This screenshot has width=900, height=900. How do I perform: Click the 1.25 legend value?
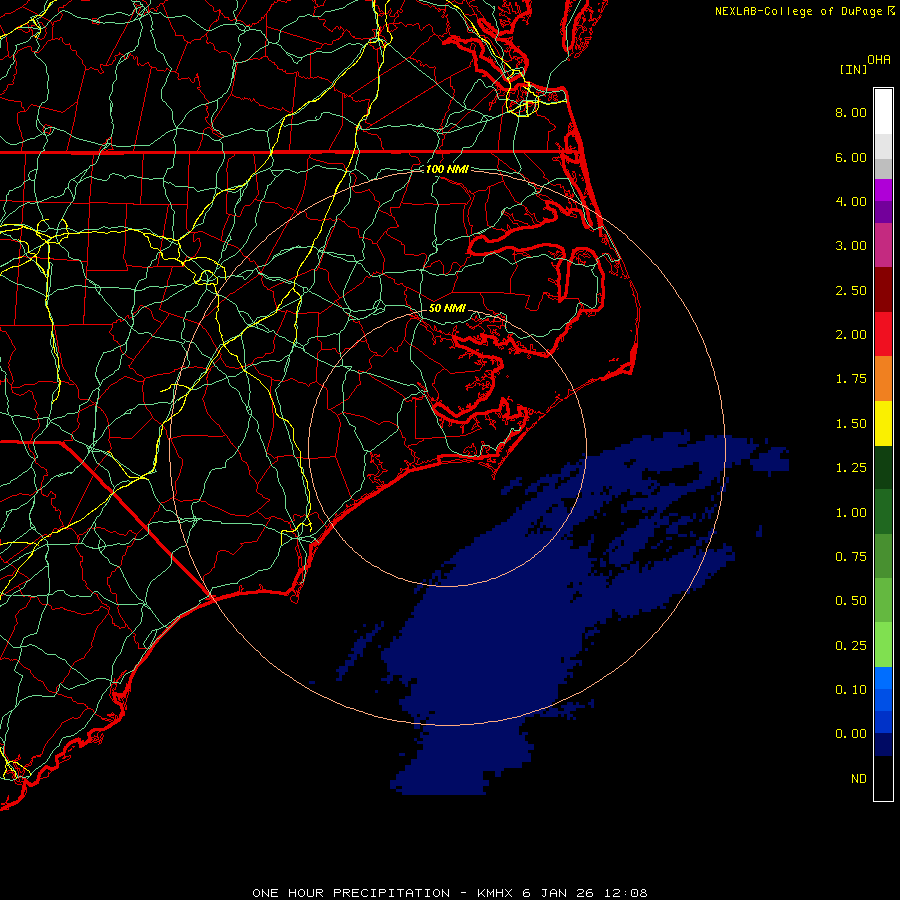pos(851,468)
